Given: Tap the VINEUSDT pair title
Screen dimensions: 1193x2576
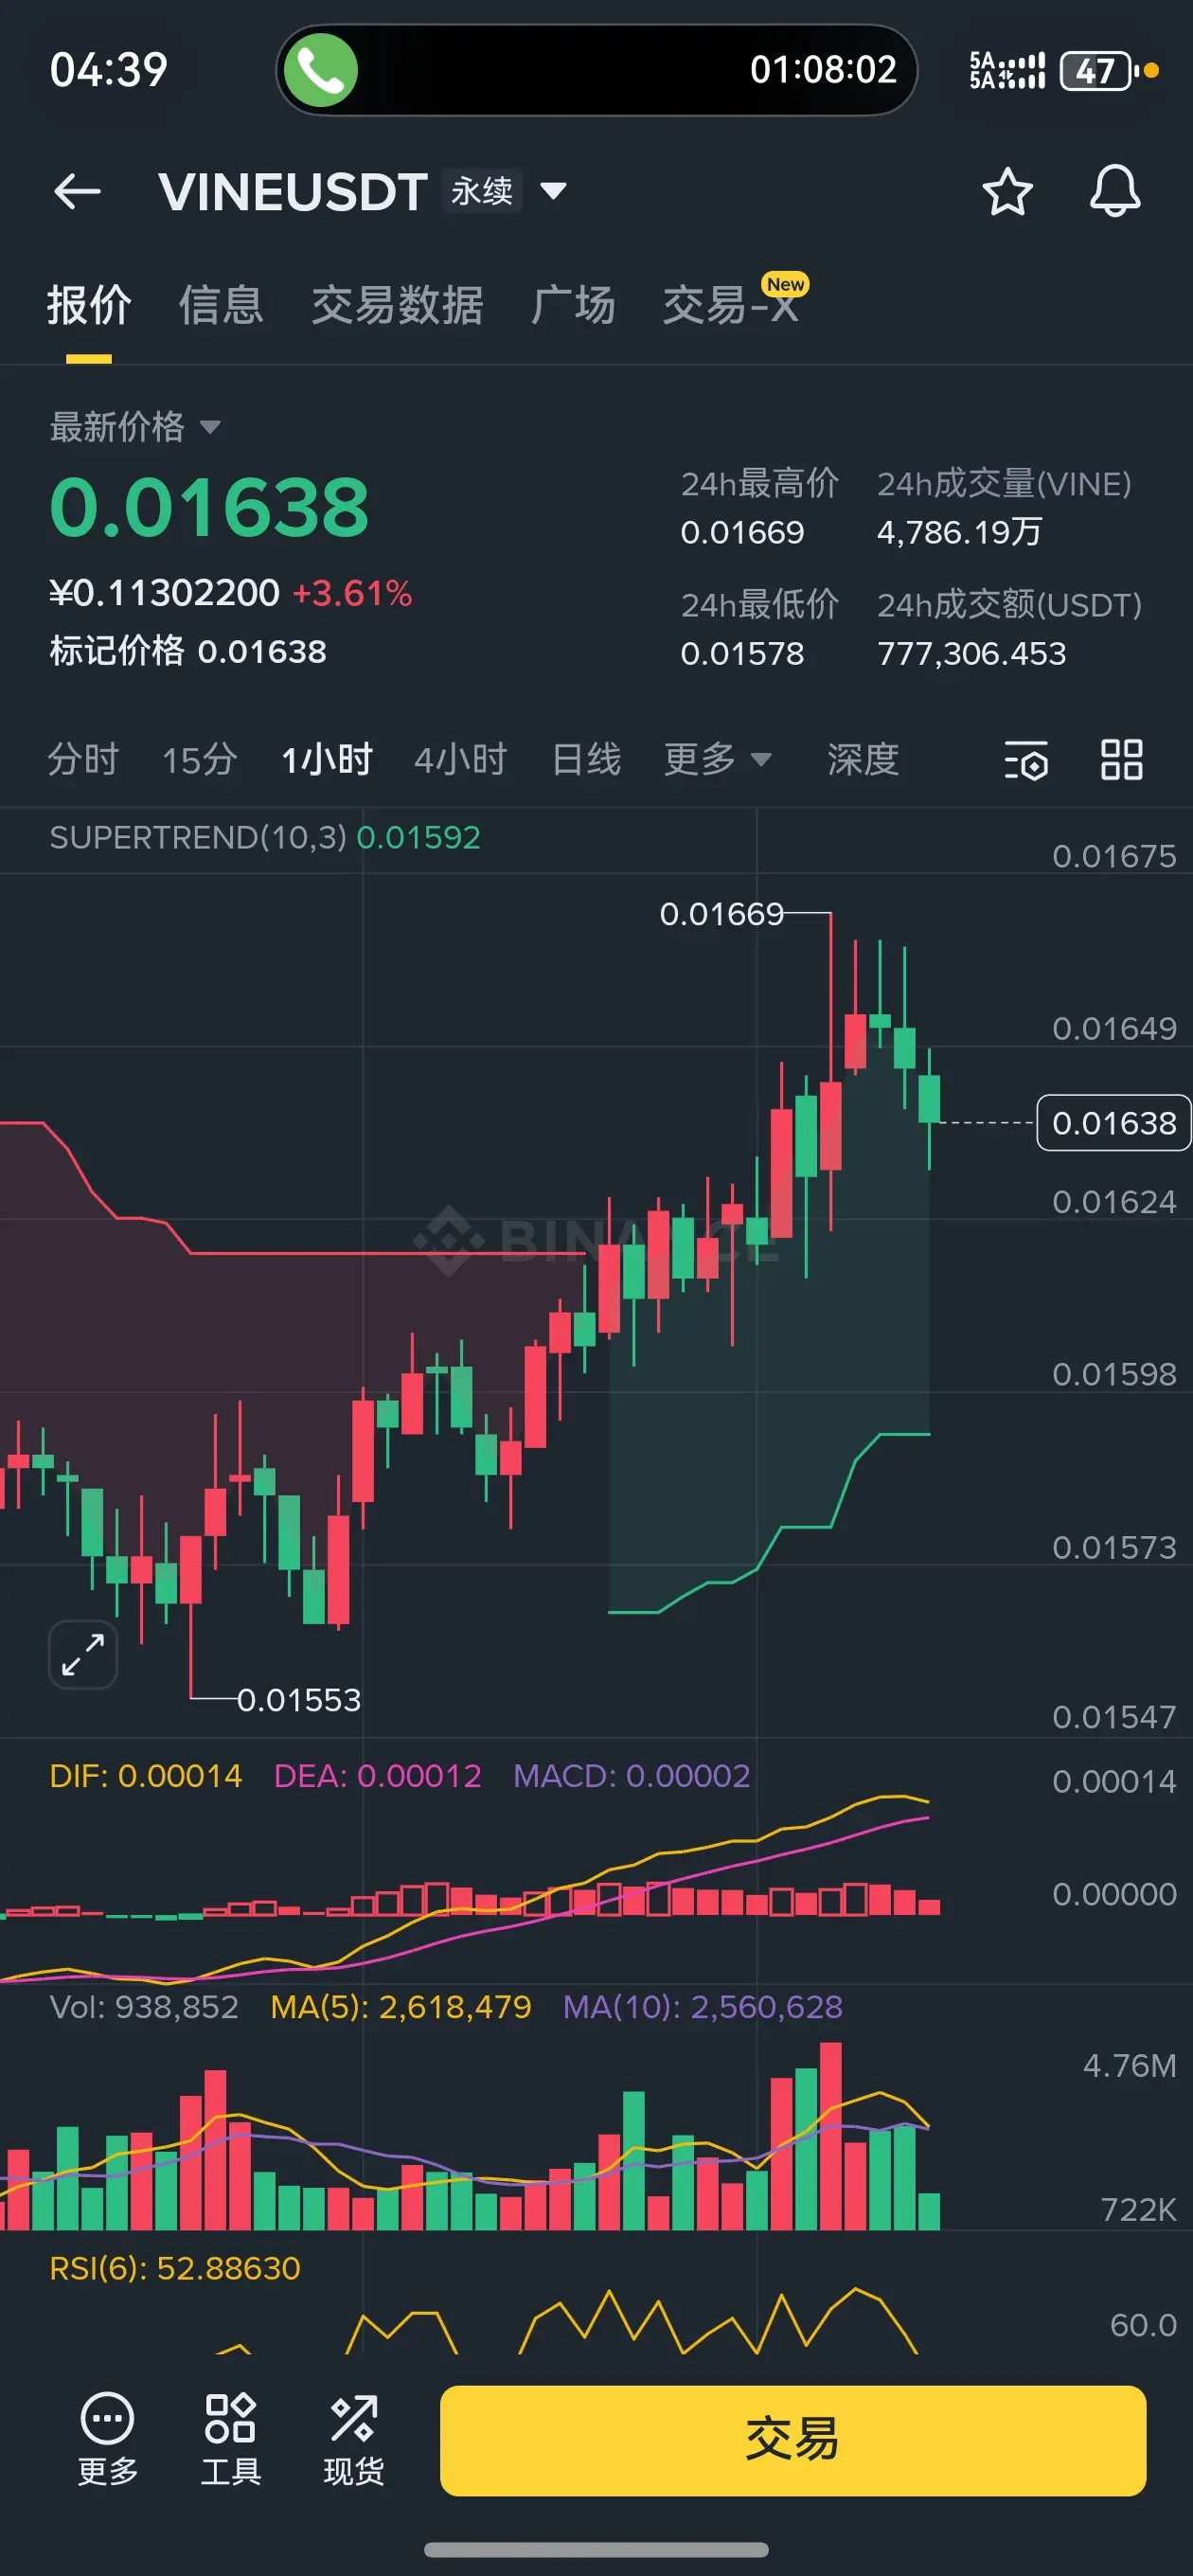Looking at the screenshot, I should pyautogui.click(x=293, y=191).
